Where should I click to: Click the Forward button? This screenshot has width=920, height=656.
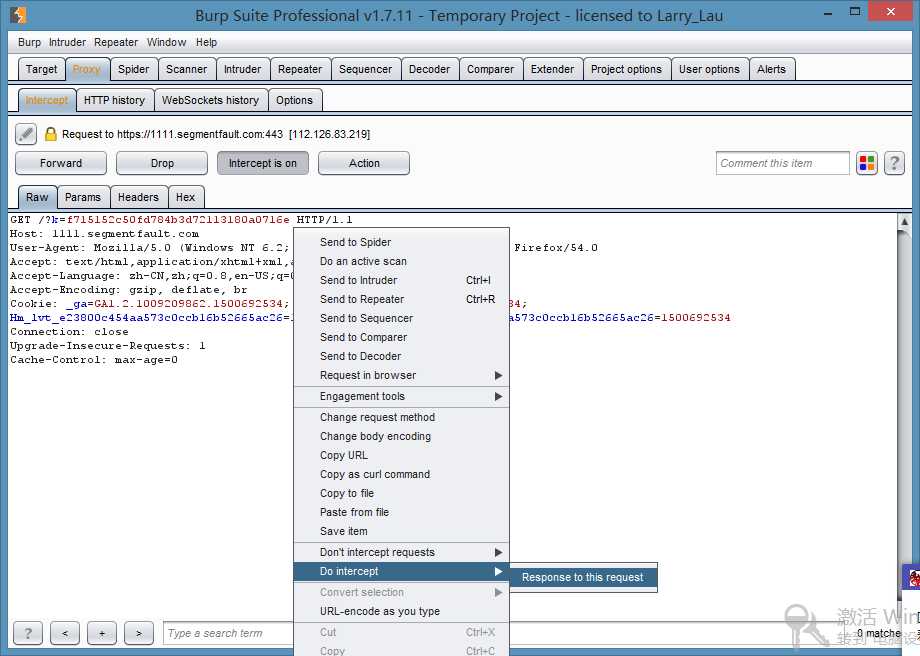pos(61,163)
